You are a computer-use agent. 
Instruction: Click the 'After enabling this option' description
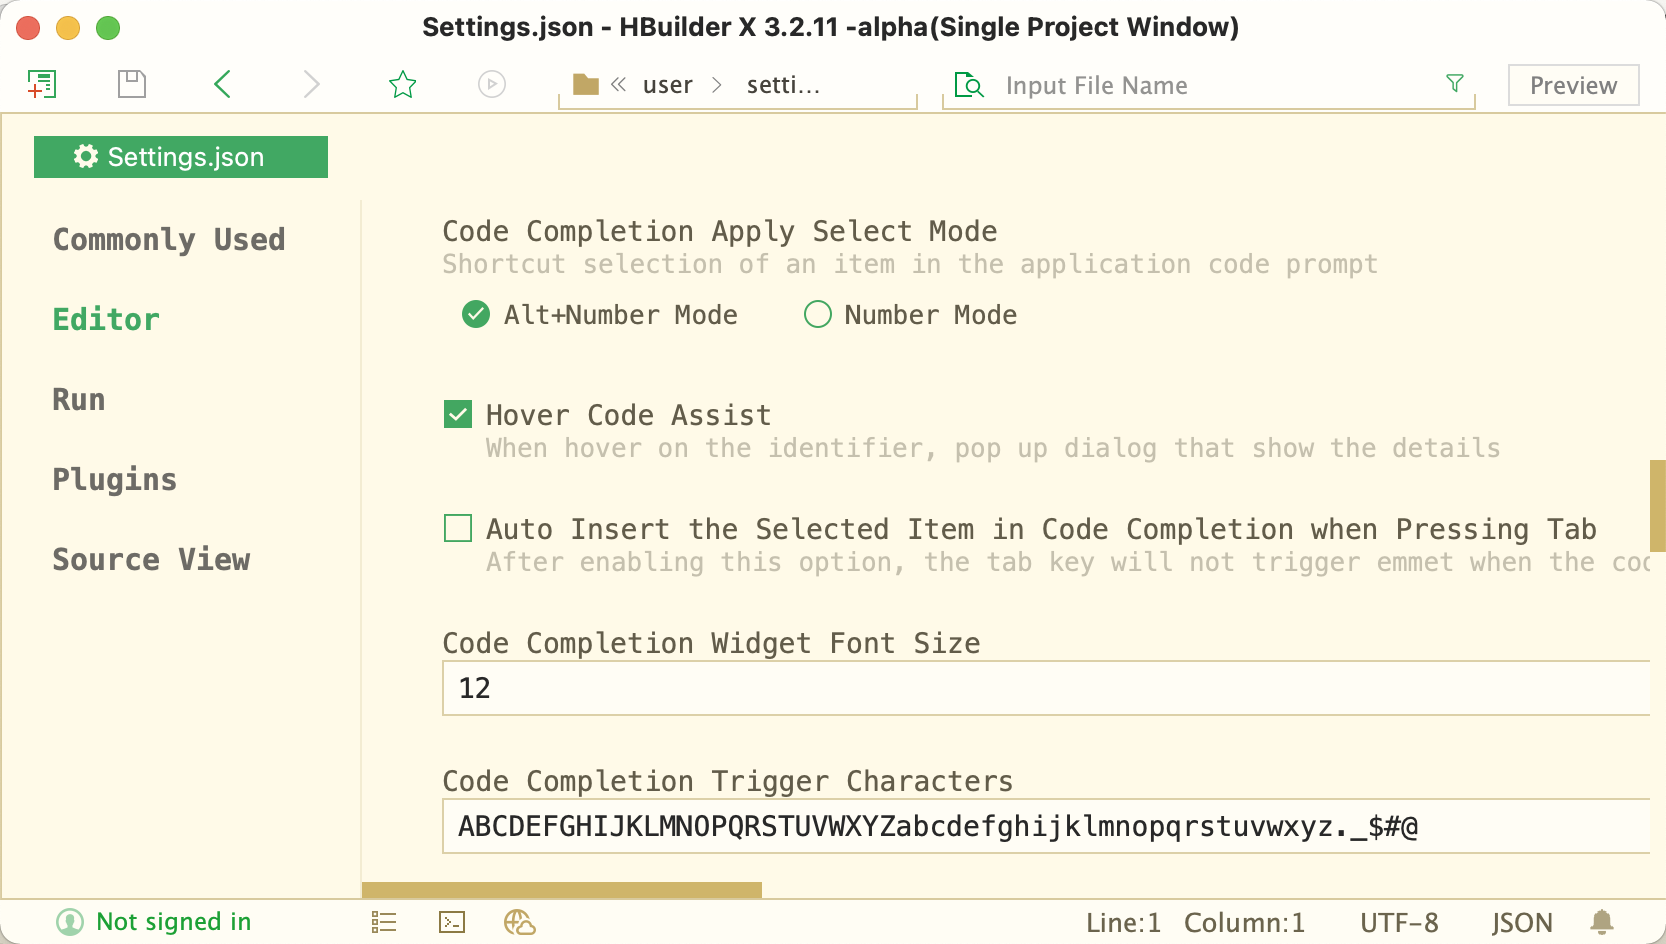[x=1068, y=562]
